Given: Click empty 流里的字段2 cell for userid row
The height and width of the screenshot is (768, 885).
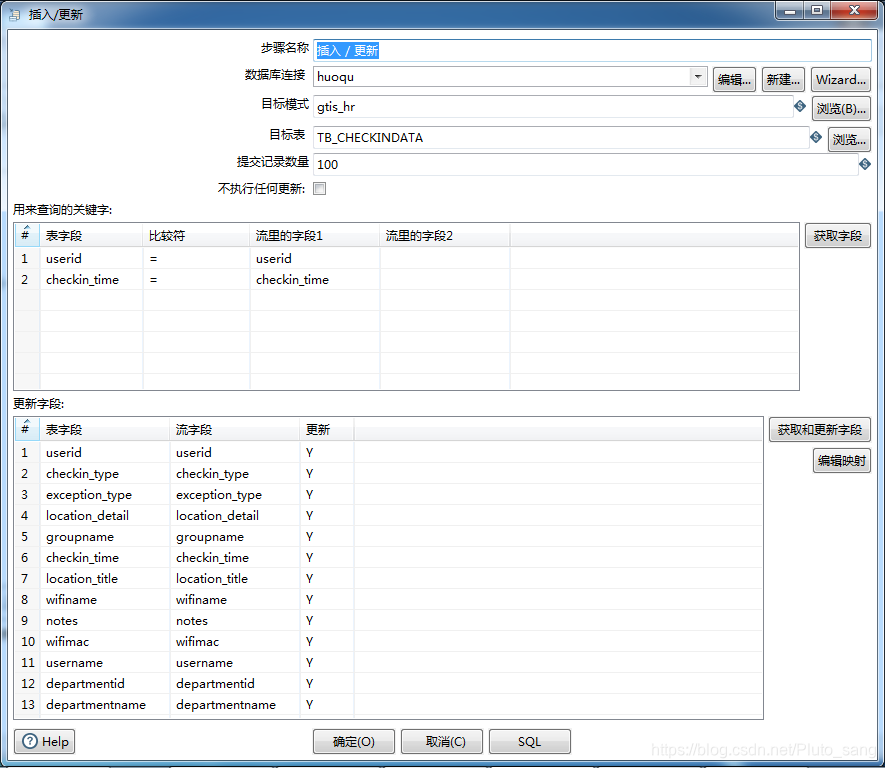Looking at the screenshot, I should coord(445,258).
